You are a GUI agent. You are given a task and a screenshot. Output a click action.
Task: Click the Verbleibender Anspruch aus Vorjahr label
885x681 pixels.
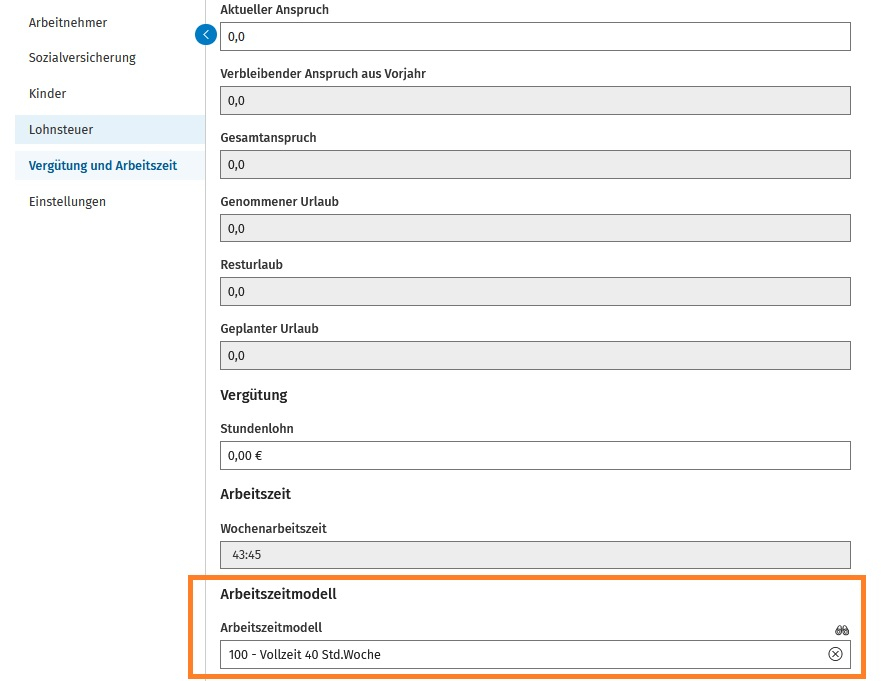coord(323,73)
